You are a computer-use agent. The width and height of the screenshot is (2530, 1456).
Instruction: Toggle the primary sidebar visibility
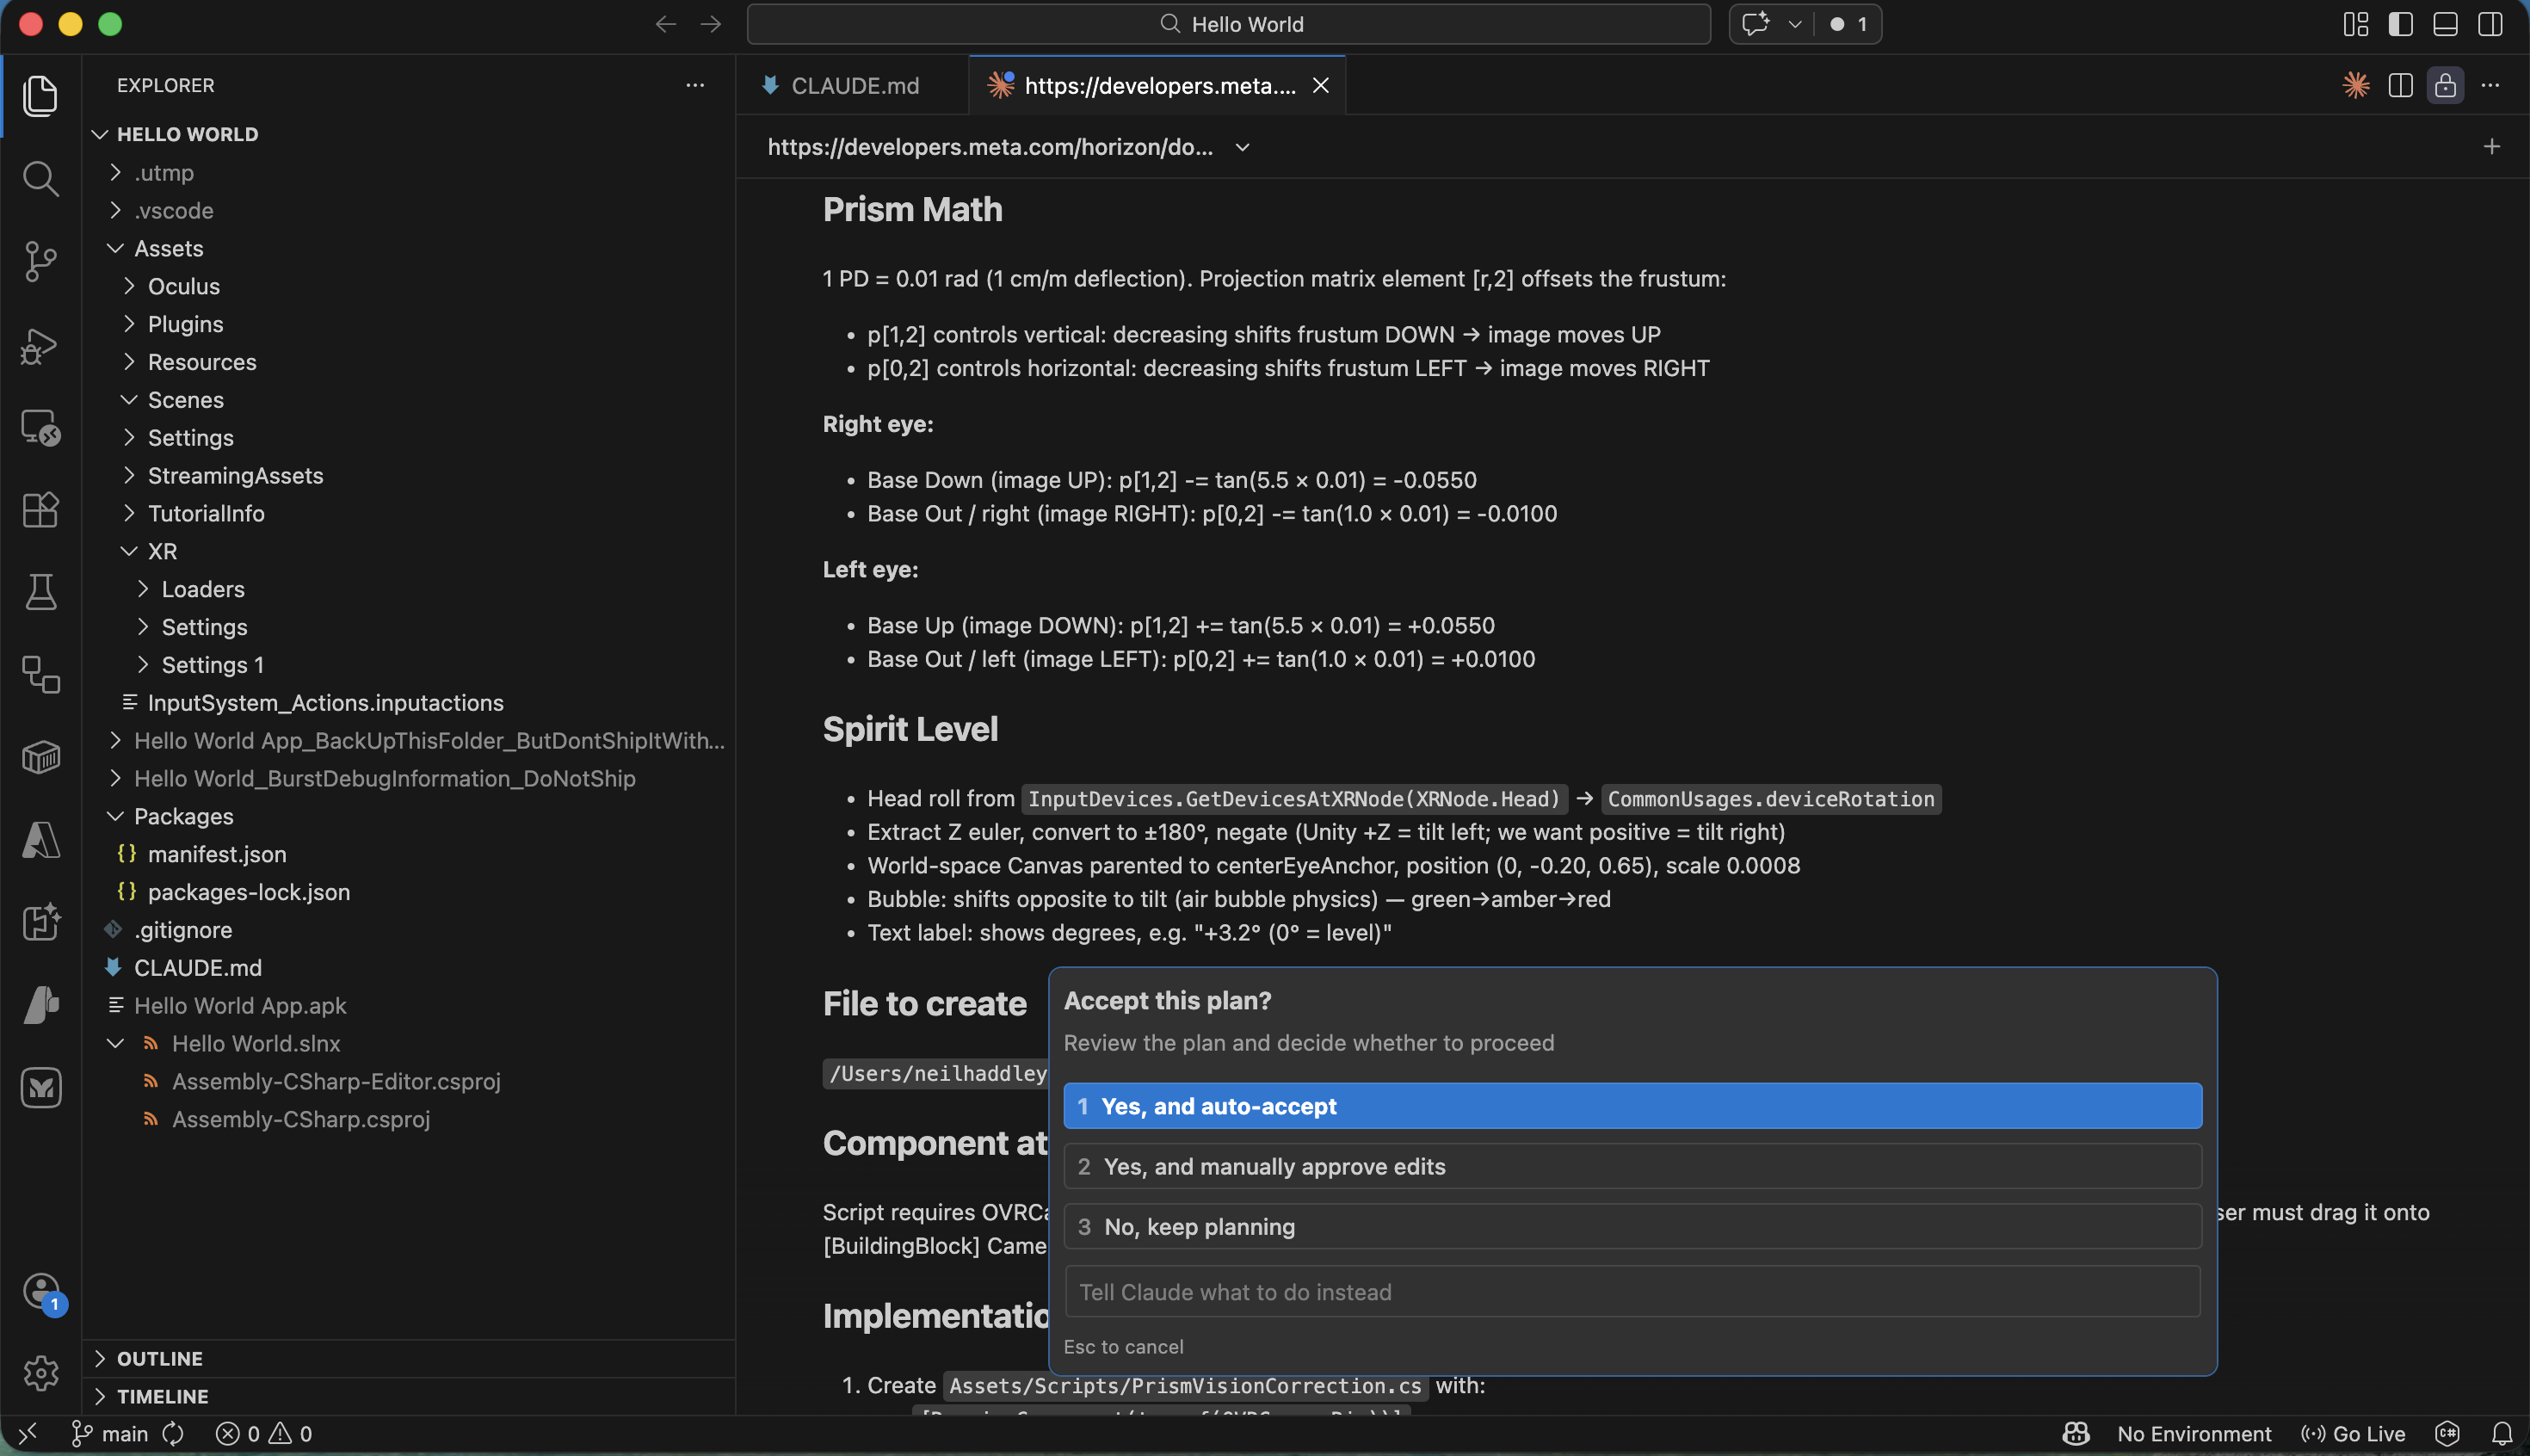pyautogui.click(x=2401, y=24)
